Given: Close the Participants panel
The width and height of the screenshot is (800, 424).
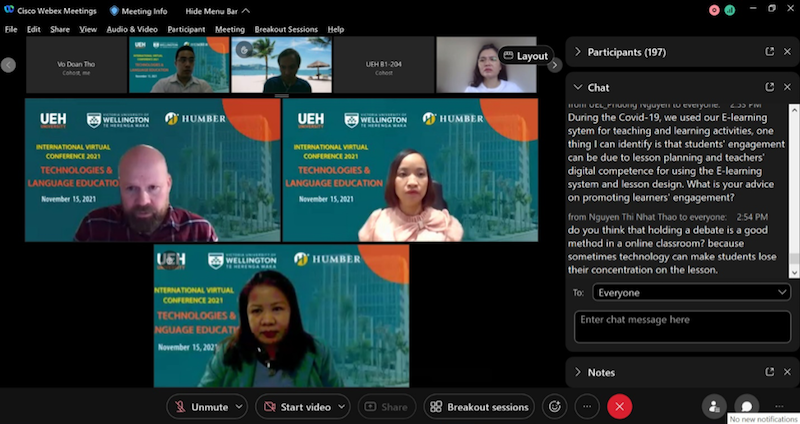Looking at the screenshot, I should point(787,52).
